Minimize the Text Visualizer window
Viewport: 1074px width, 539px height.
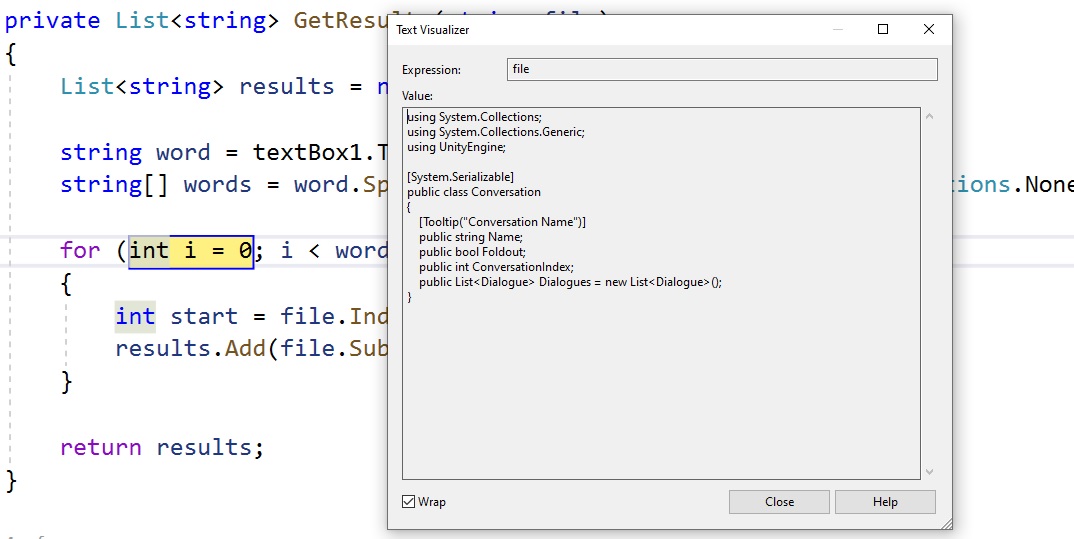coord(838,29)
